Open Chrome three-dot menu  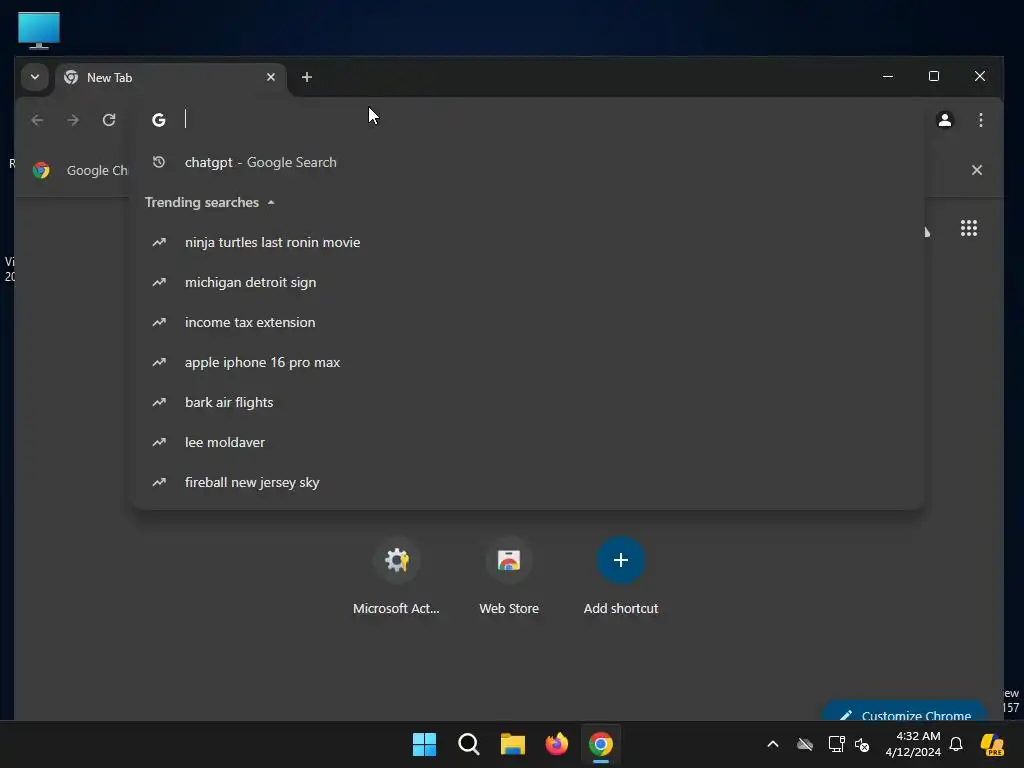click(980, 120)
